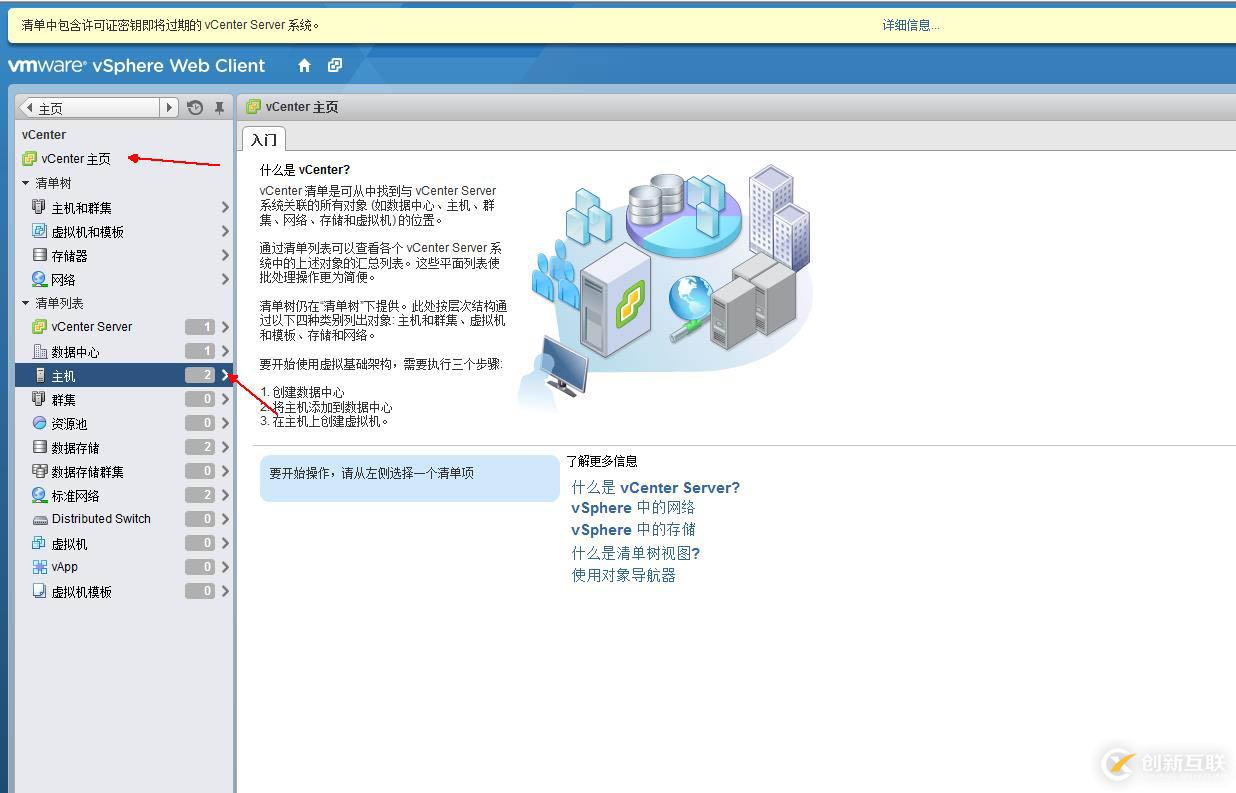Select 虚拟机模板 label
The image size is (1236, 793).
point(82,592)
